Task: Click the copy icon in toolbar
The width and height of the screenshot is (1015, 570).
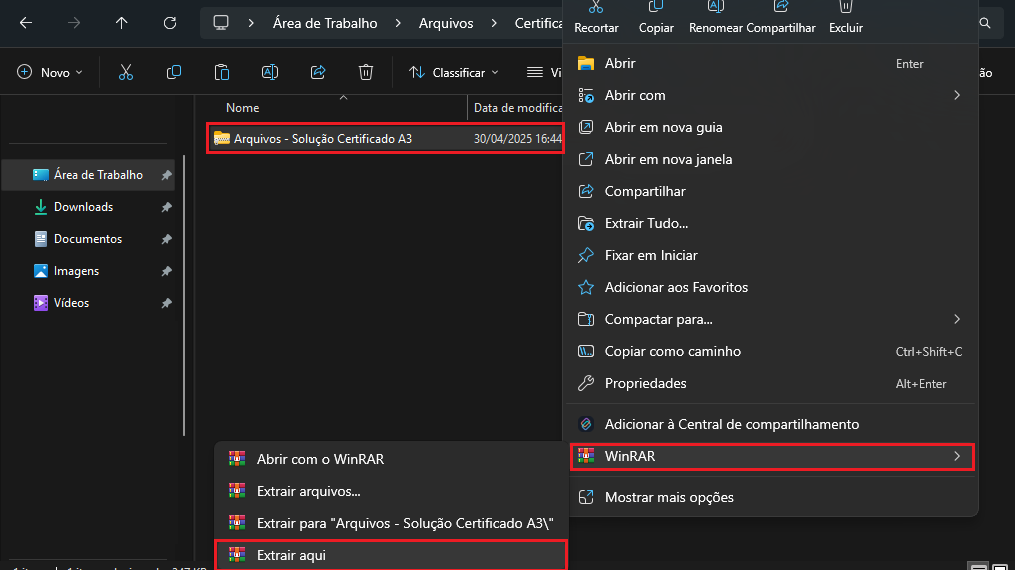Action: 174,72
